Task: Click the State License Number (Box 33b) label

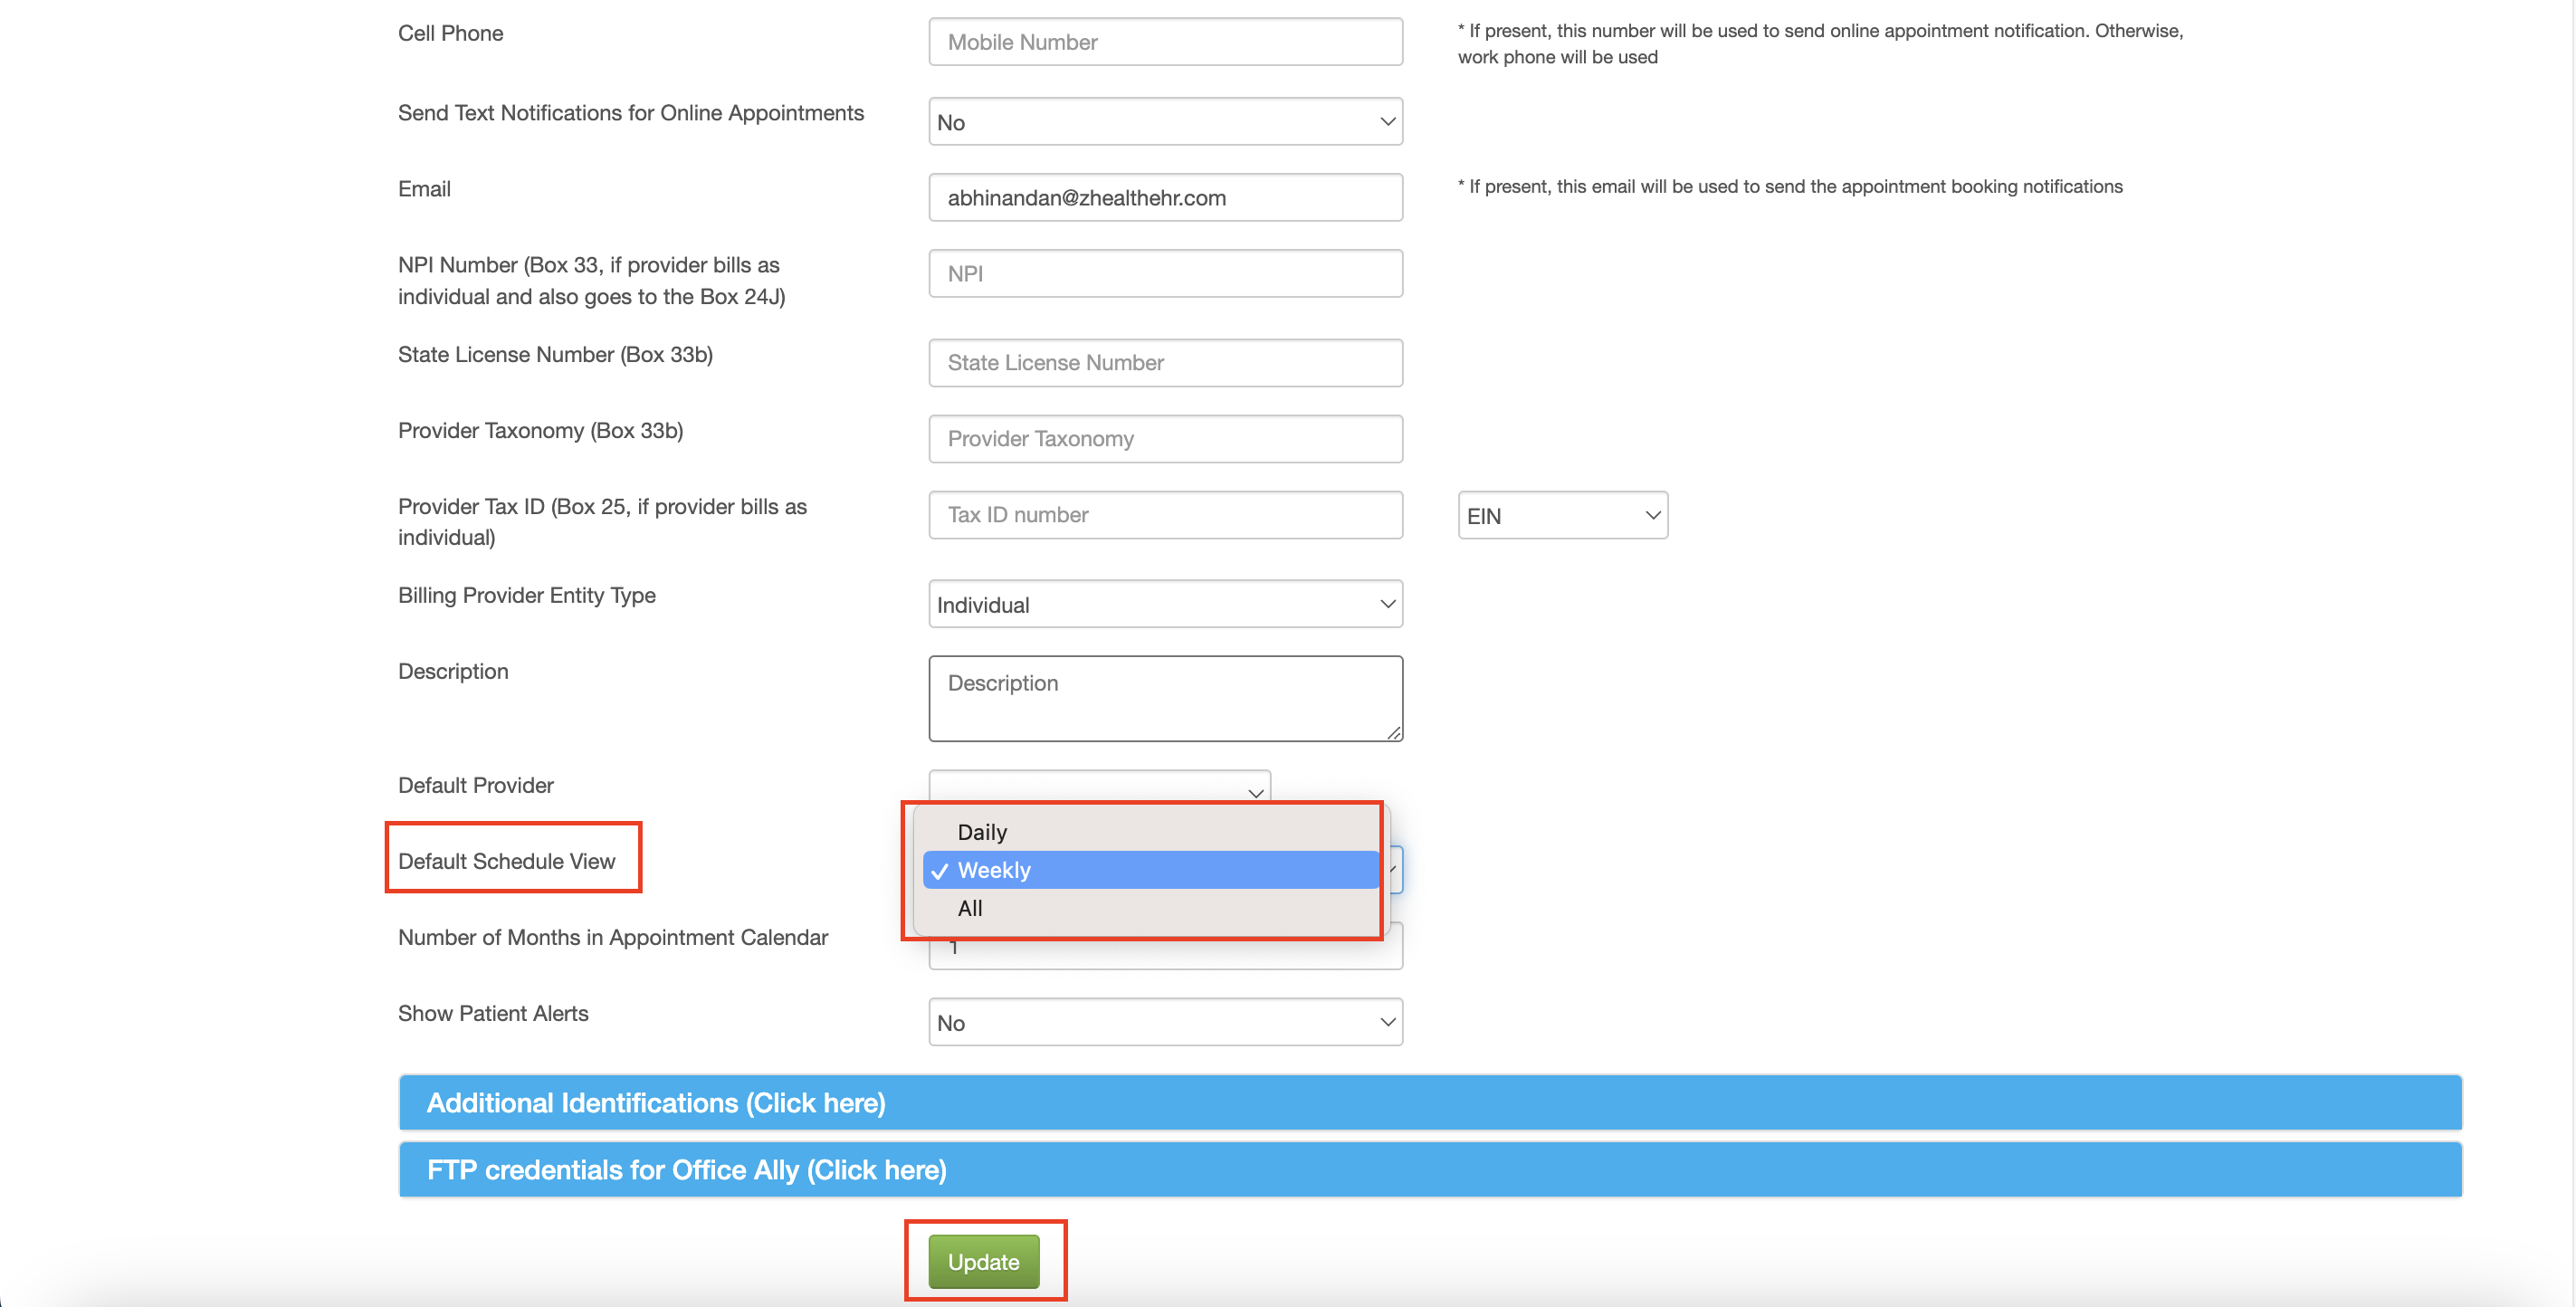Action: 555,354
